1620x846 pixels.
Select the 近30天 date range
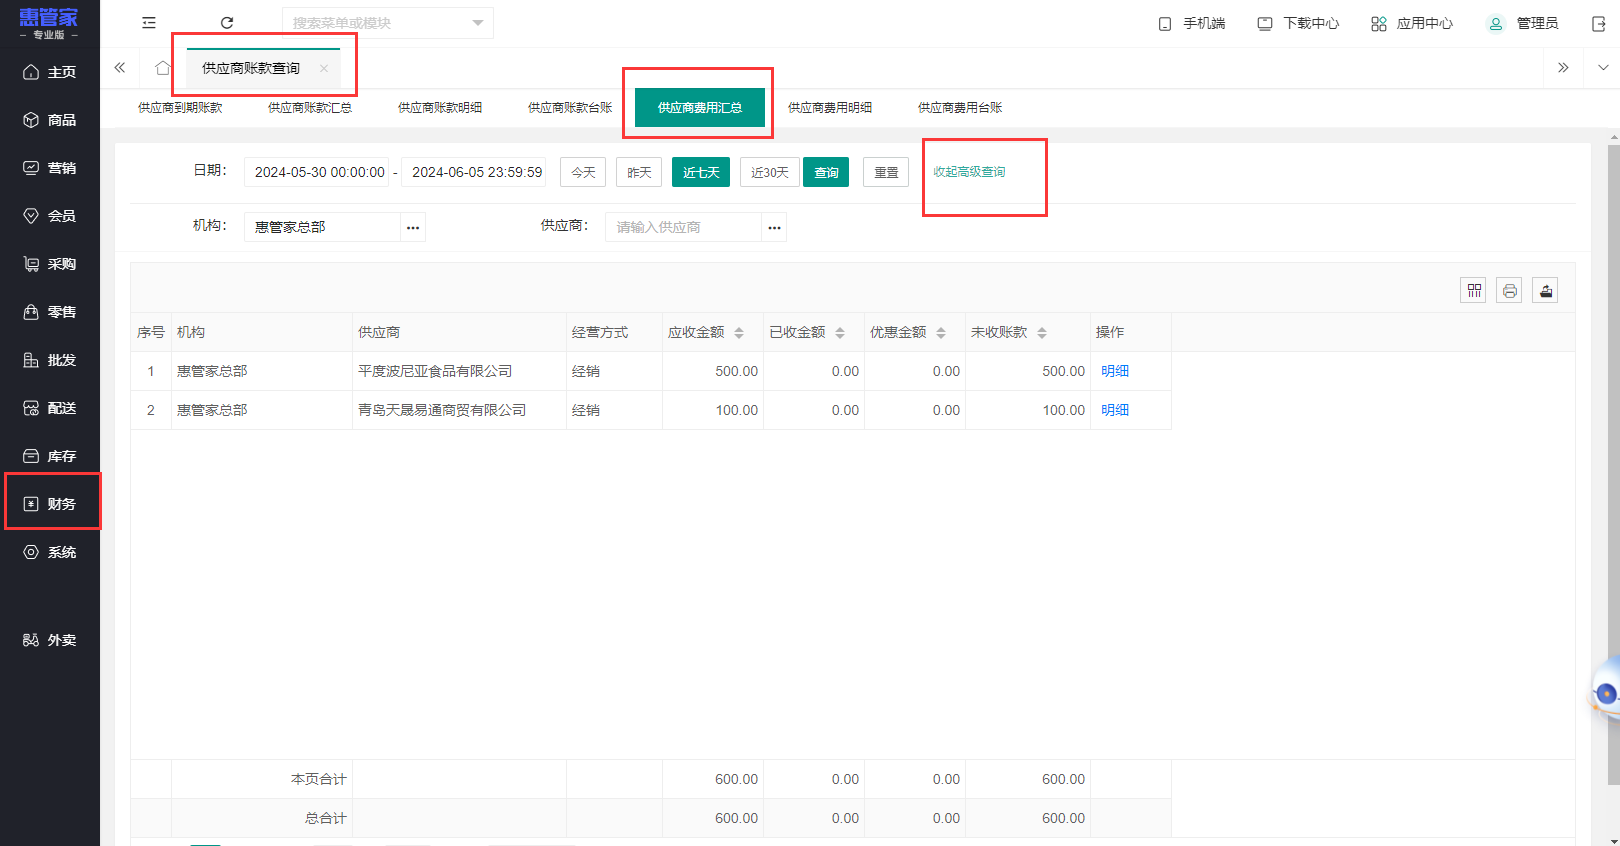click(x=770, y=172)
